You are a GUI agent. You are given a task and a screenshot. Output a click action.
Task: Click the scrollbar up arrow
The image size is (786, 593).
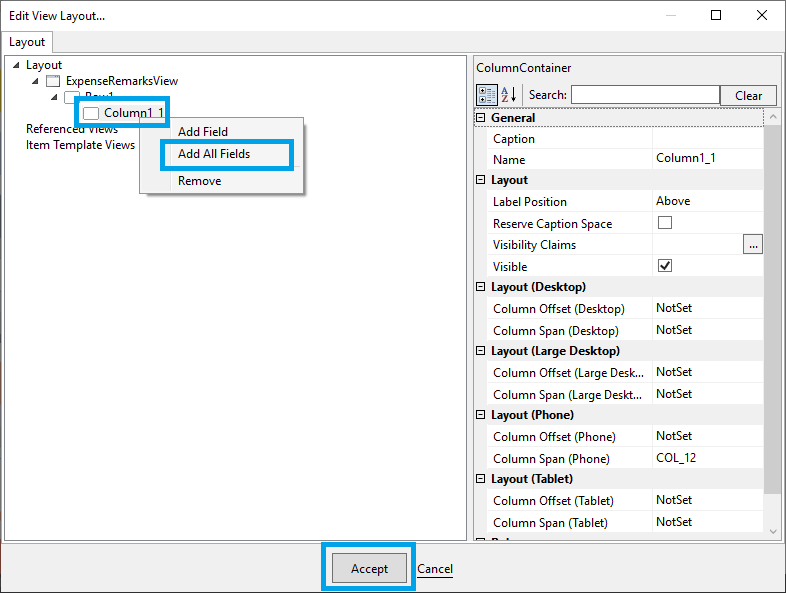pyautogui.click(x=773, y=117)
